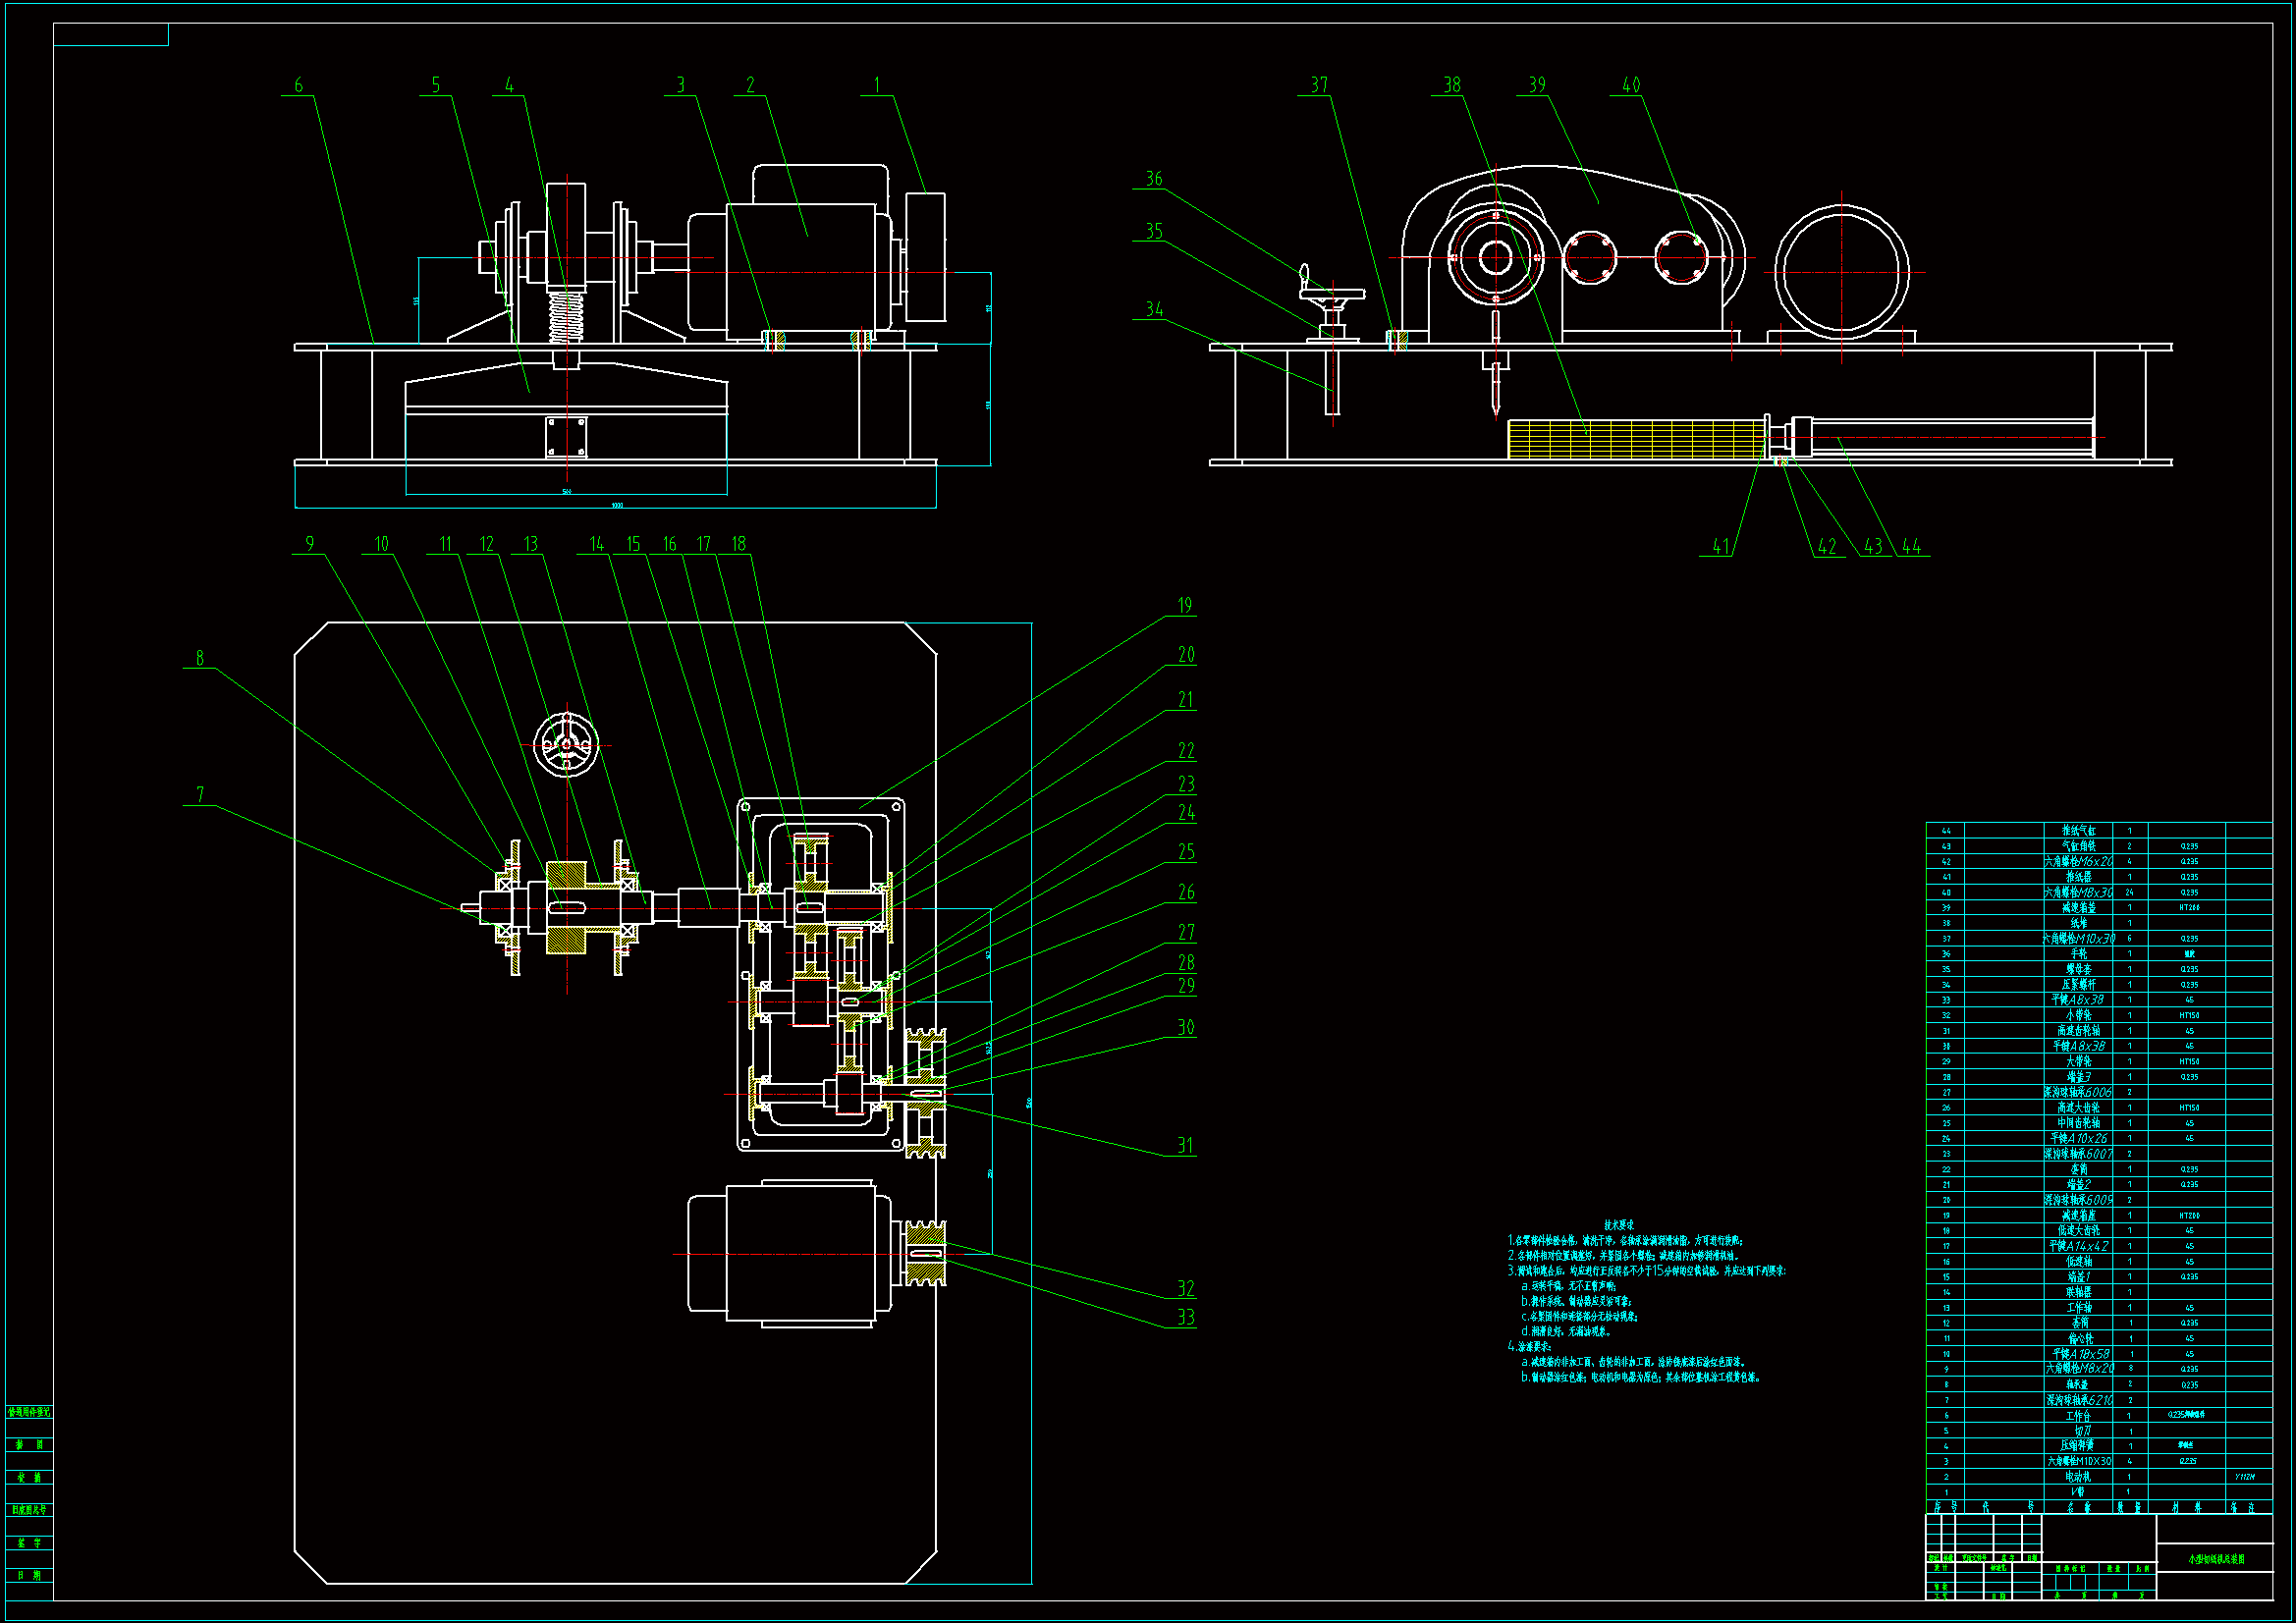
Task: Click part balloon number 33
Action: coord(1185,1318)
